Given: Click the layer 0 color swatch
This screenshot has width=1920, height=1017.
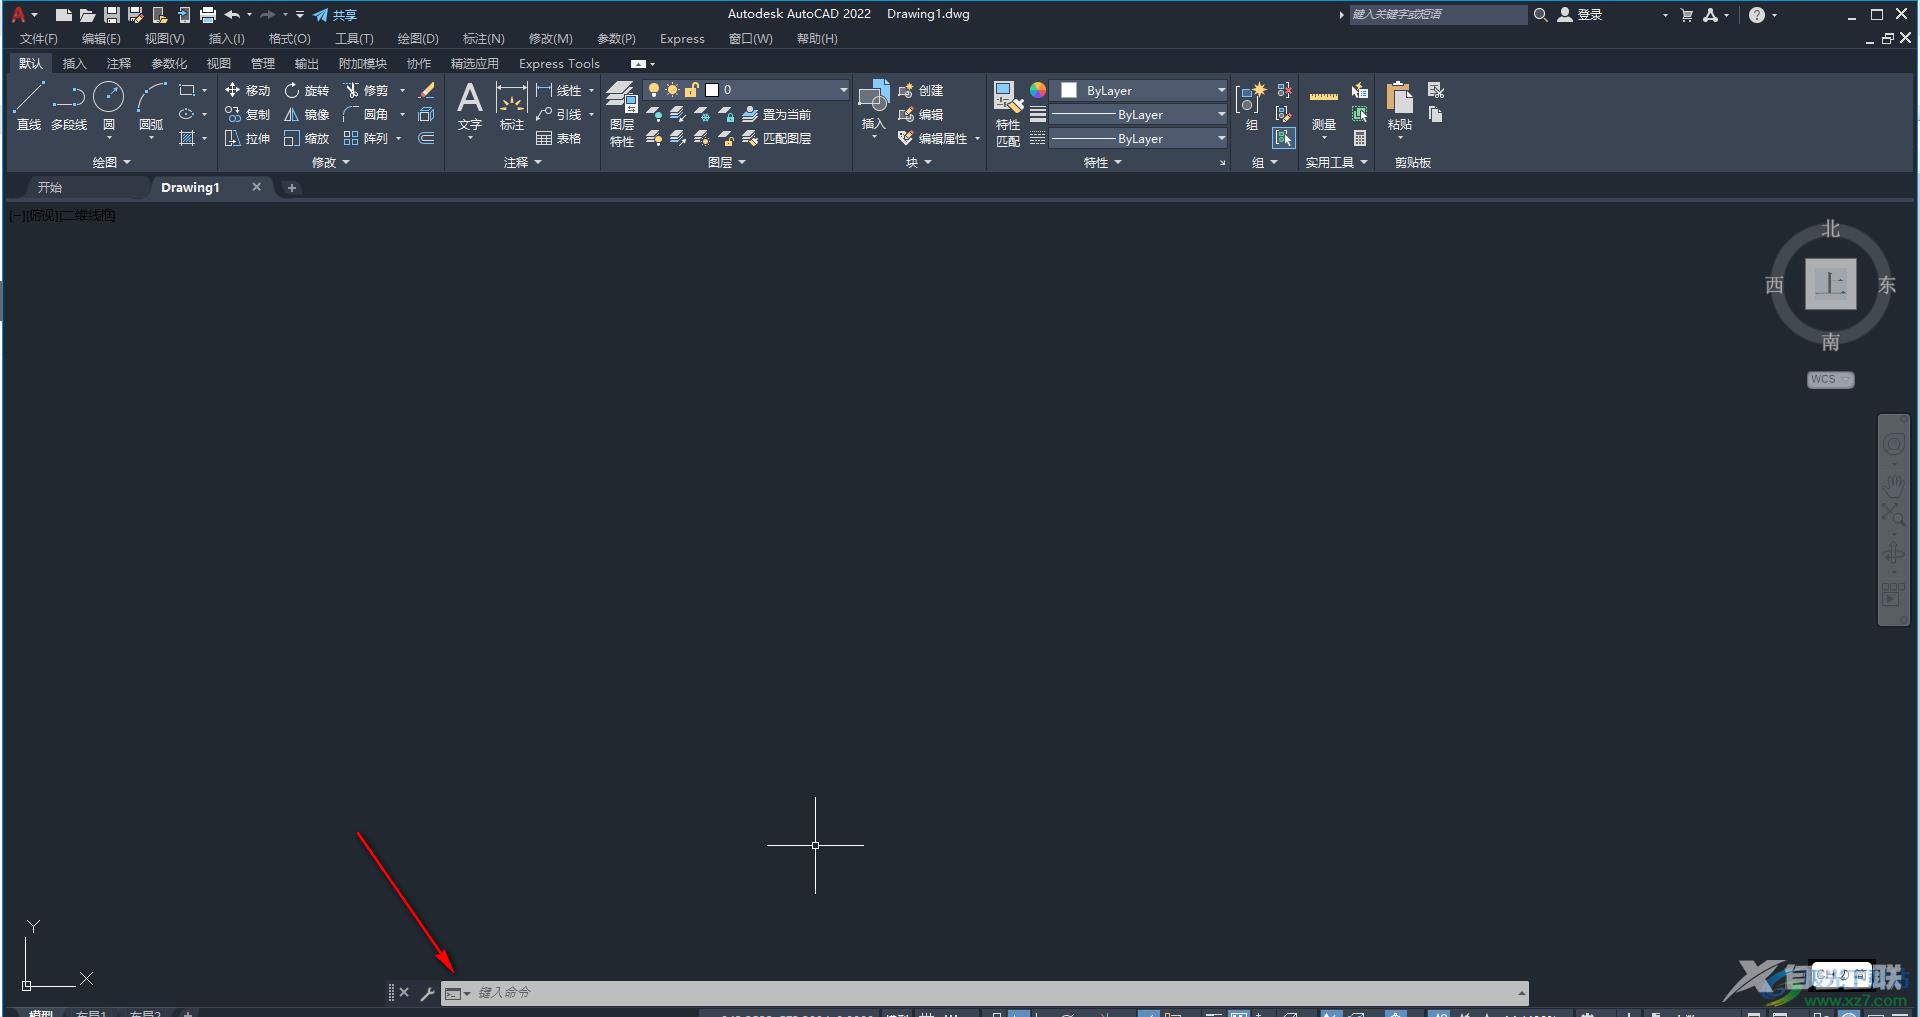Looking at the screenshot, I should [712, 90].
